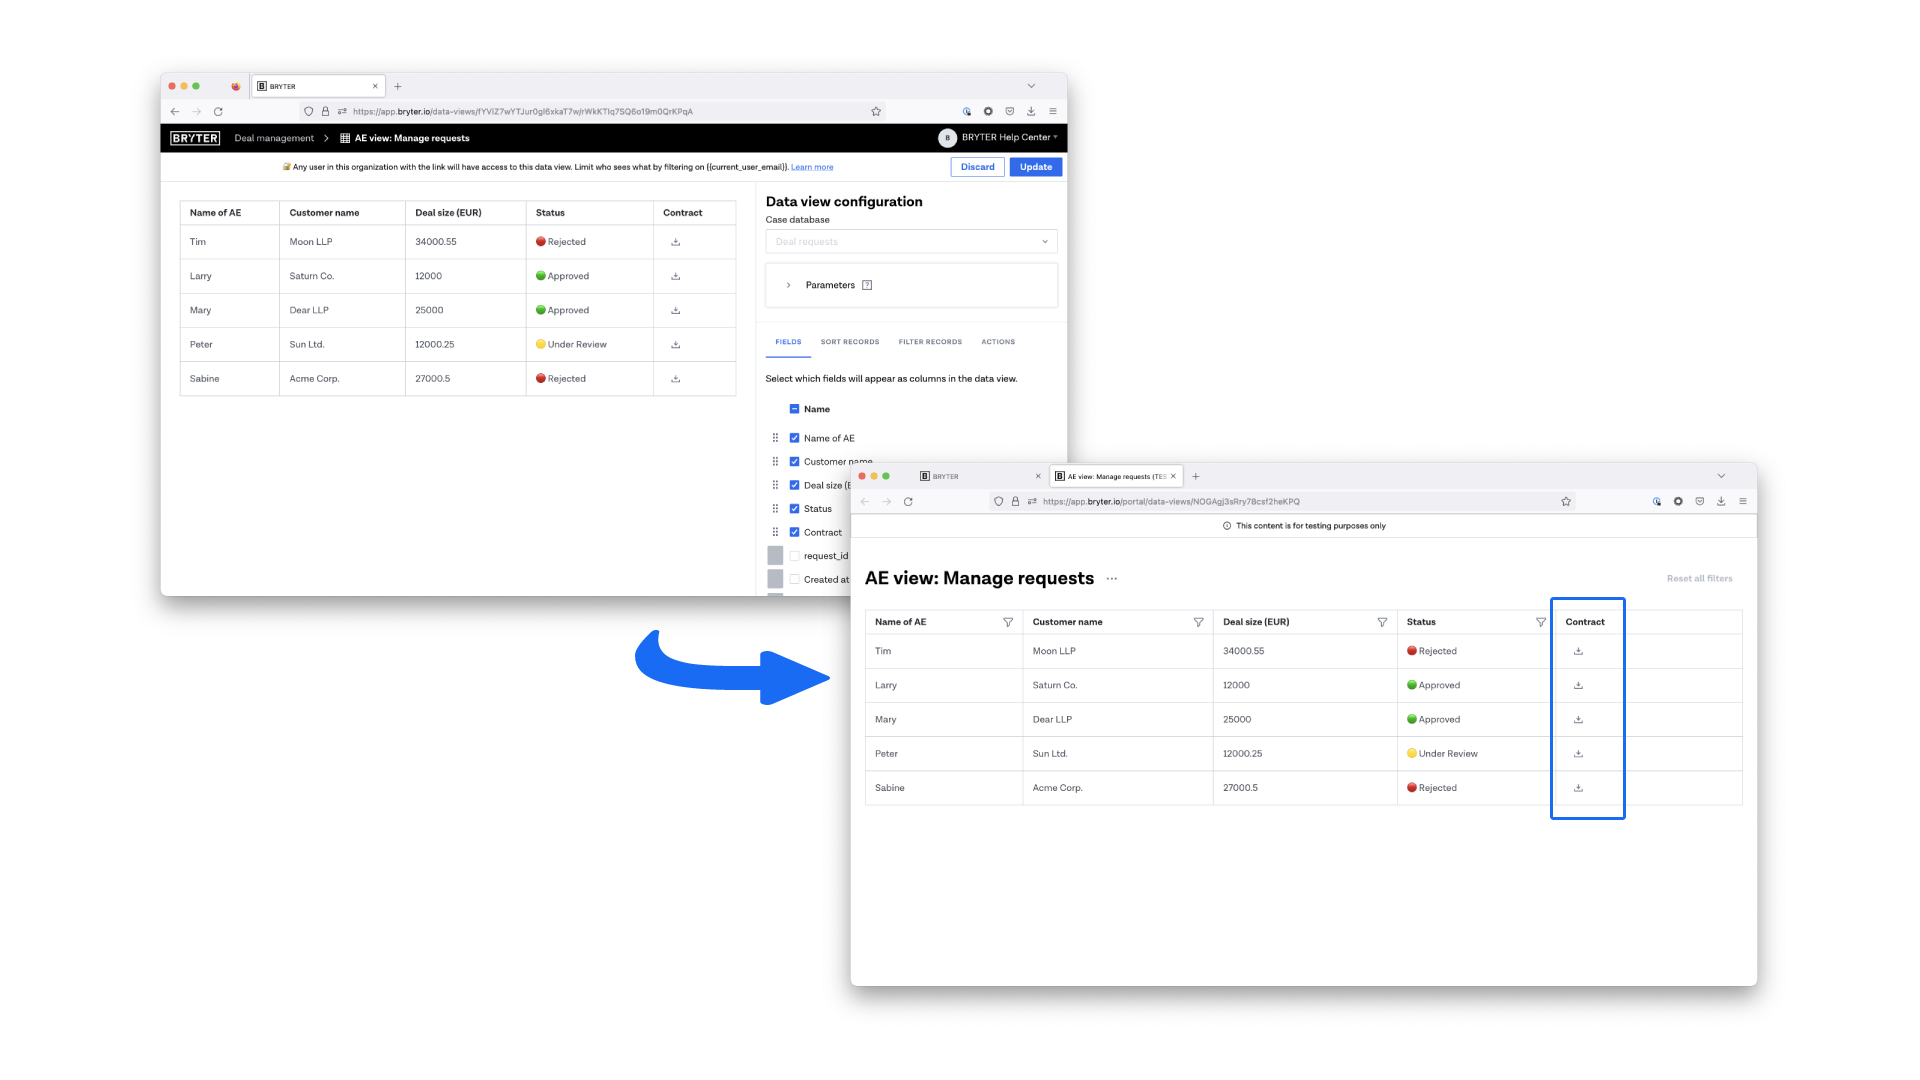Click the download icon for Larry's contract

coord(1580,684)
